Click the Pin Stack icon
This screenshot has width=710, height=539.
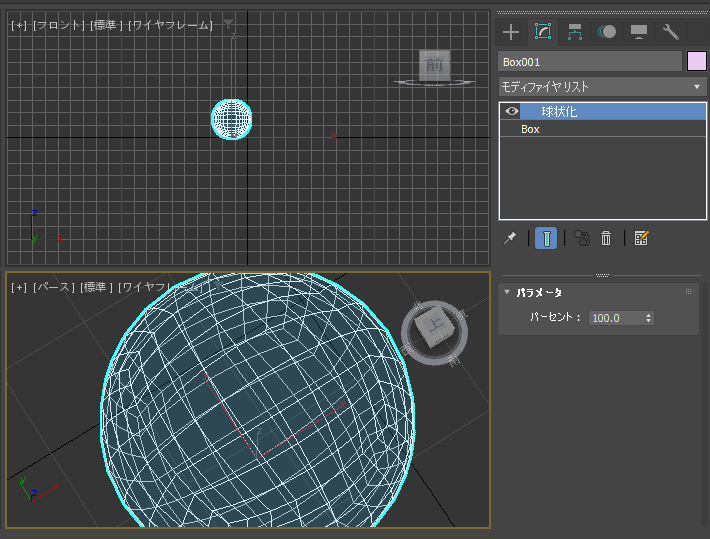pos(510,238)
